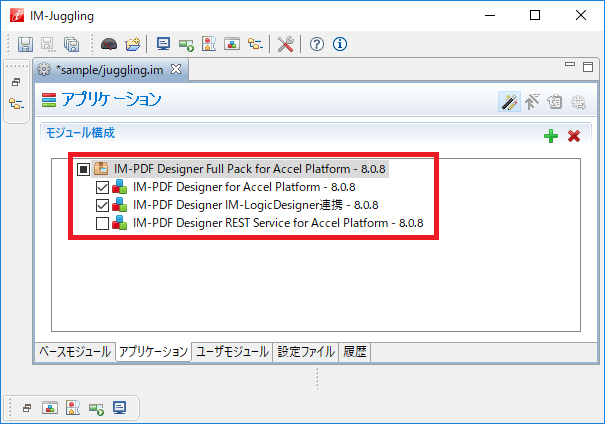Click restore icon in bottom bar
Screen dimensions: 605x424
point(27,408)
